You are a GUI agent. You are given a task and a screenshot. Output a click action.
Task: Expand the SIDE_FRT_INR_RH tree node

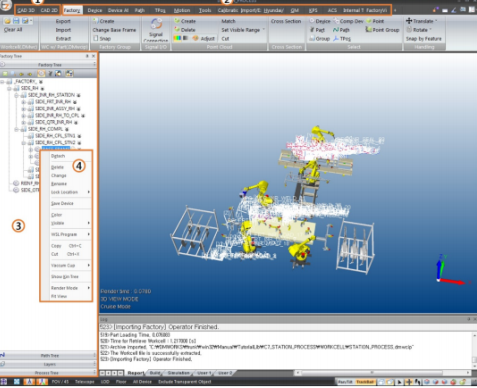coord(23,102)
